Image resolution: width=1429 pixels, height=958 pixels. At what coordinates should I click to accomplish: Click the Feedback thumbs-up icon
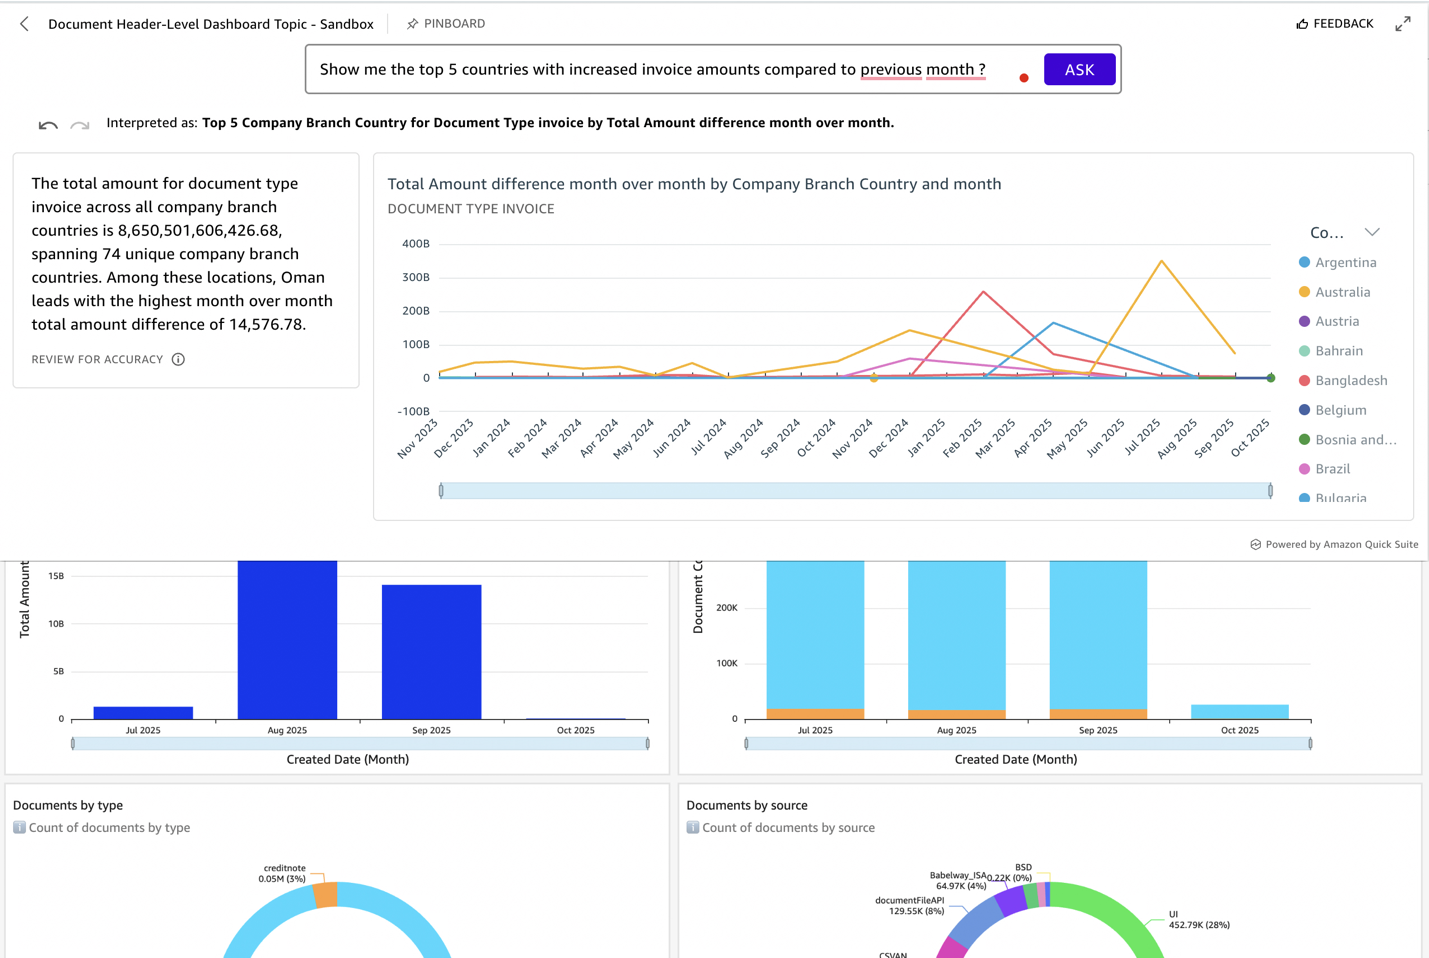1302,24
